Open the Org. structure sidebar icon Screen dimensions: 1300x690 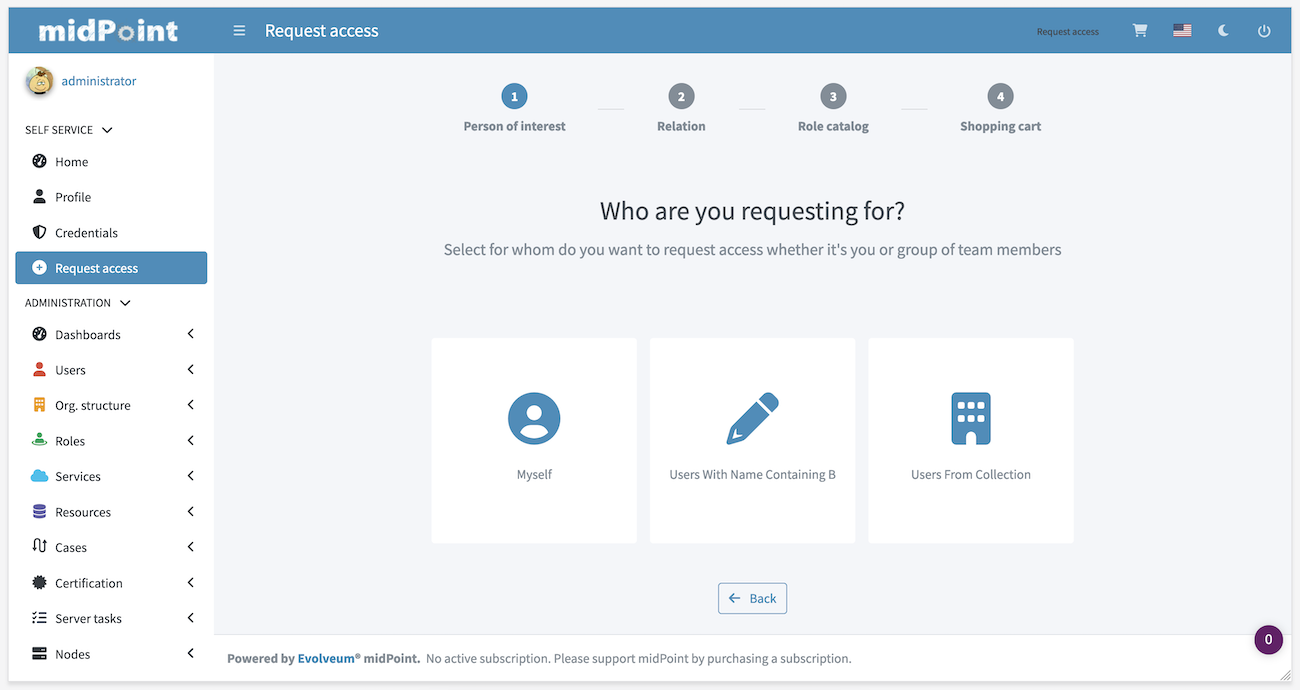tap(40, 405)
